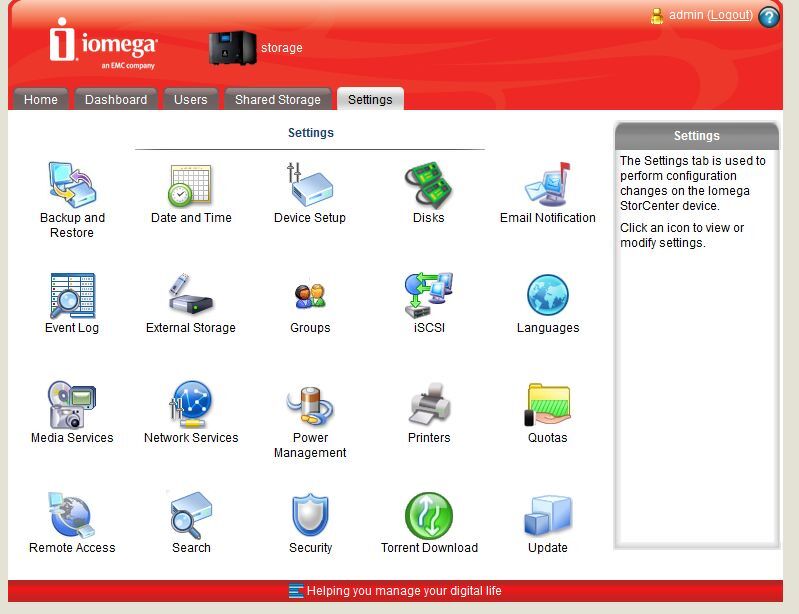
Task: Switch to the Home tab
Action: click(x=41, y=99)
